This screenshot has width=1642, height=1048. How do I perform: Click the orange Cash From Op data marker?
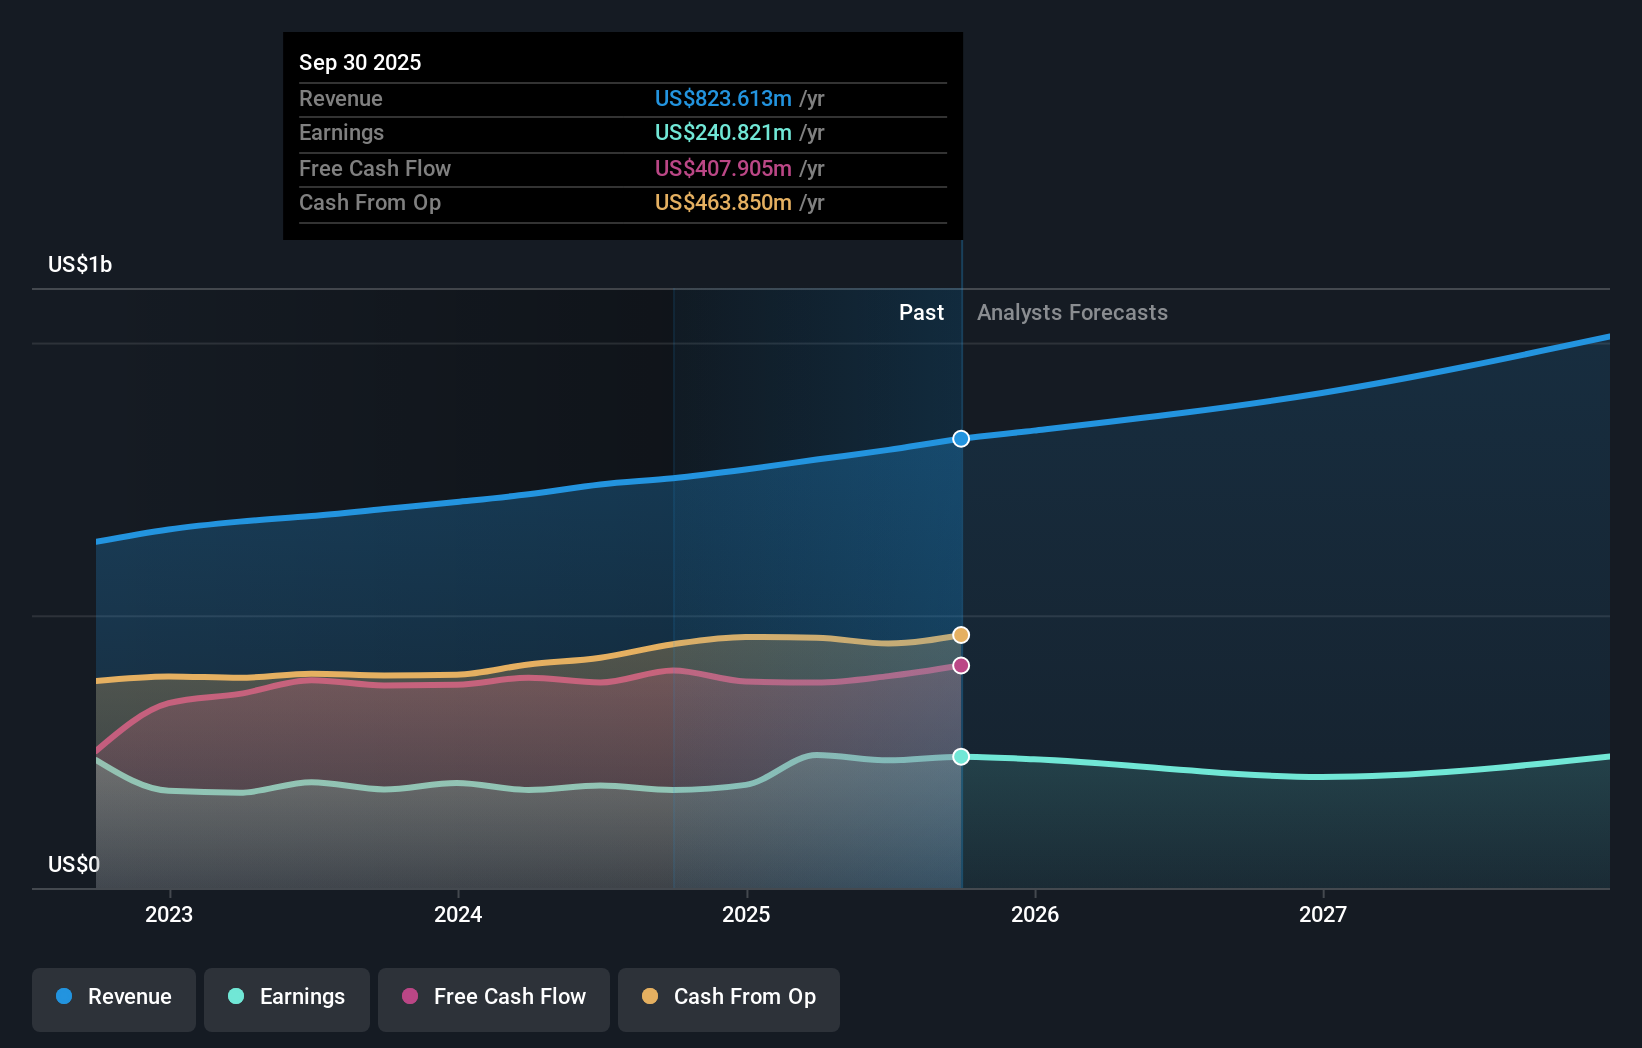pyautogui.click(x=960, y=633)
